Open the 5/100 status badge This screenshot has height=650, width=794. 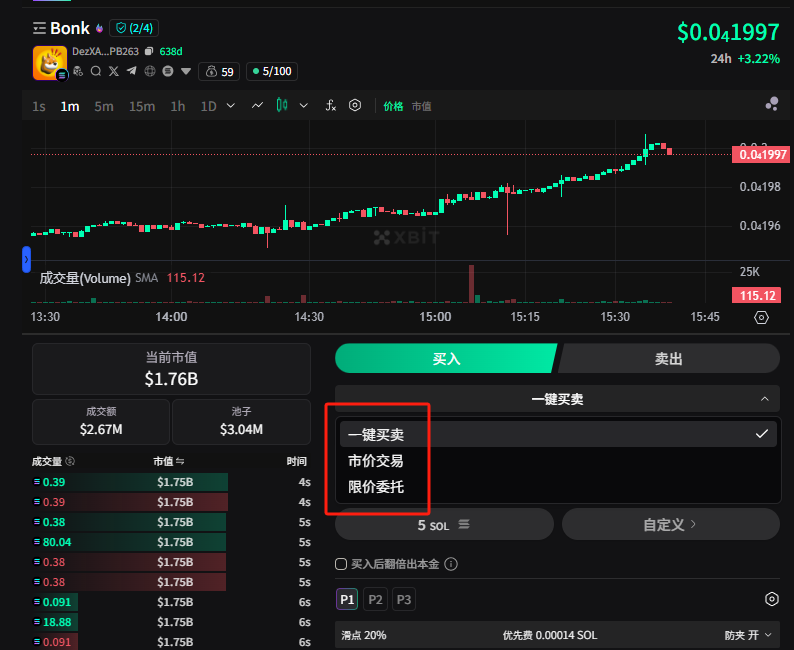coord(272,71)
